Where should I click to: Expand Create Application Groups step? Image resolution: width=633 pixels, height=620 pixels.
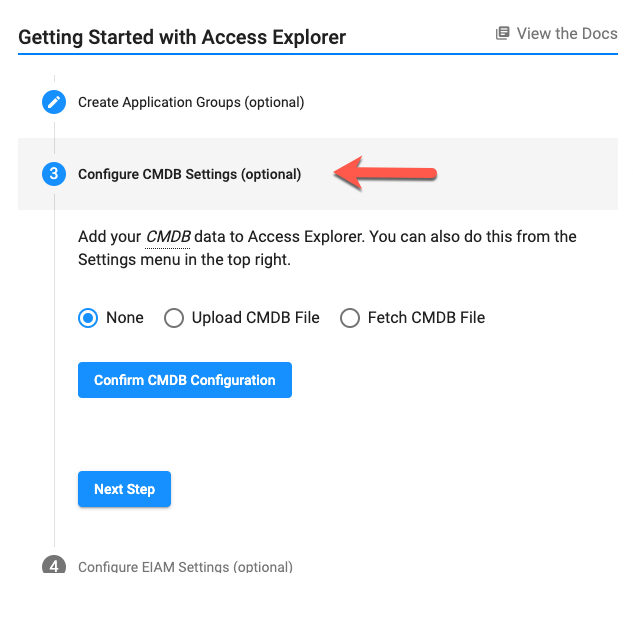coord(191,103)
